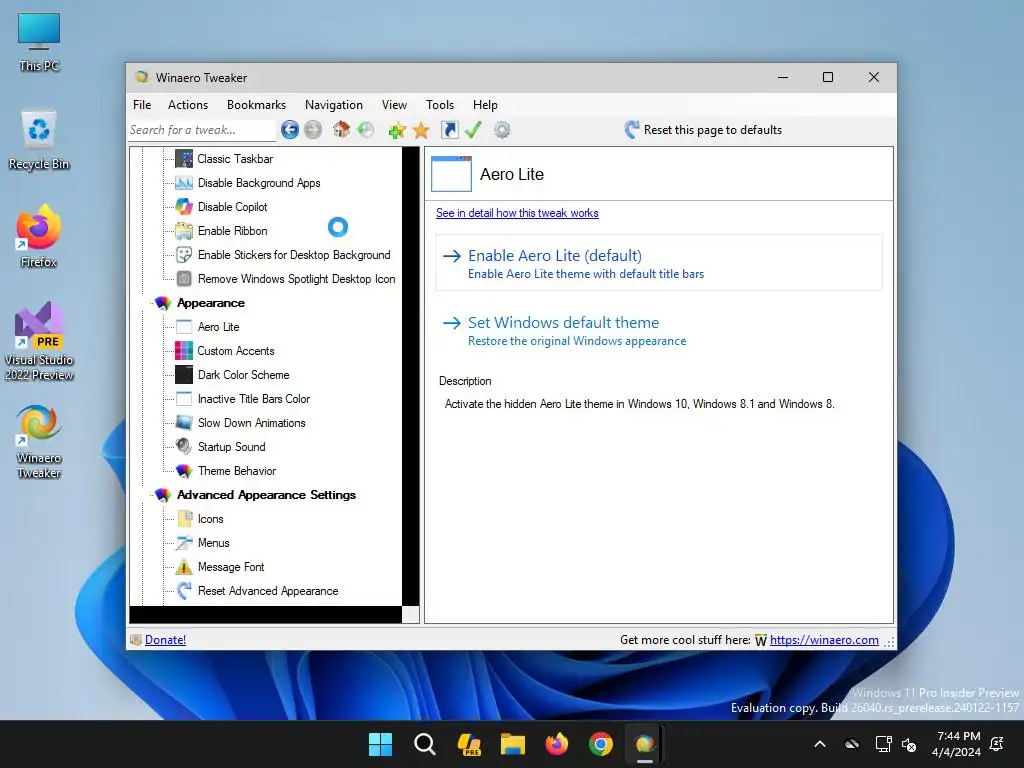Open the Navigation menu

[x=334, y=104]
